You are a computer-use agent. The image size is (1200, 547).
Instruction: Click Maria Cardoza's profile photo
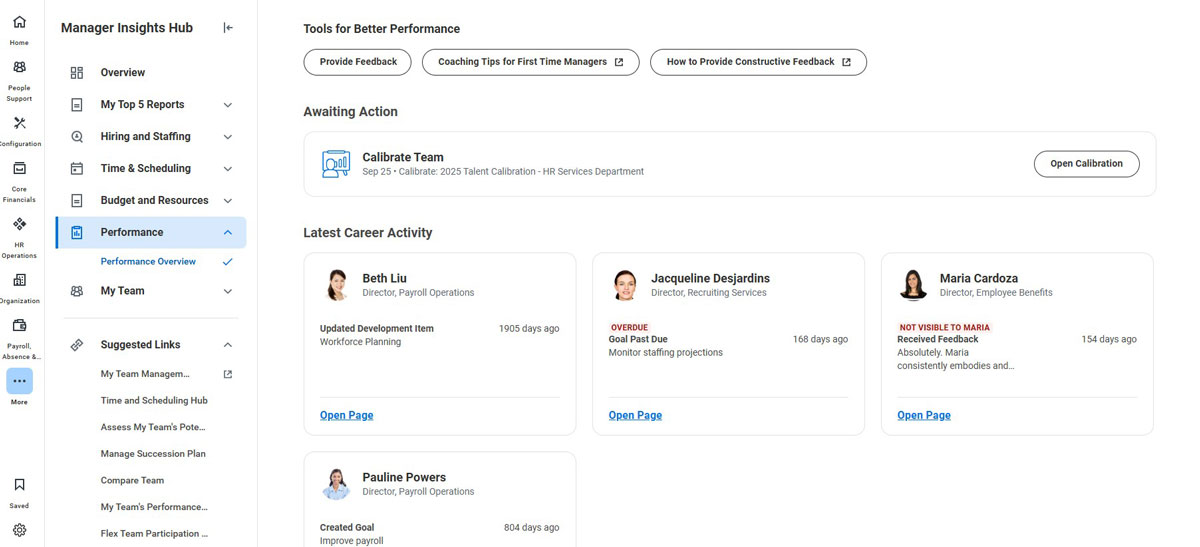pyautogui.click(x=912, y=285)
